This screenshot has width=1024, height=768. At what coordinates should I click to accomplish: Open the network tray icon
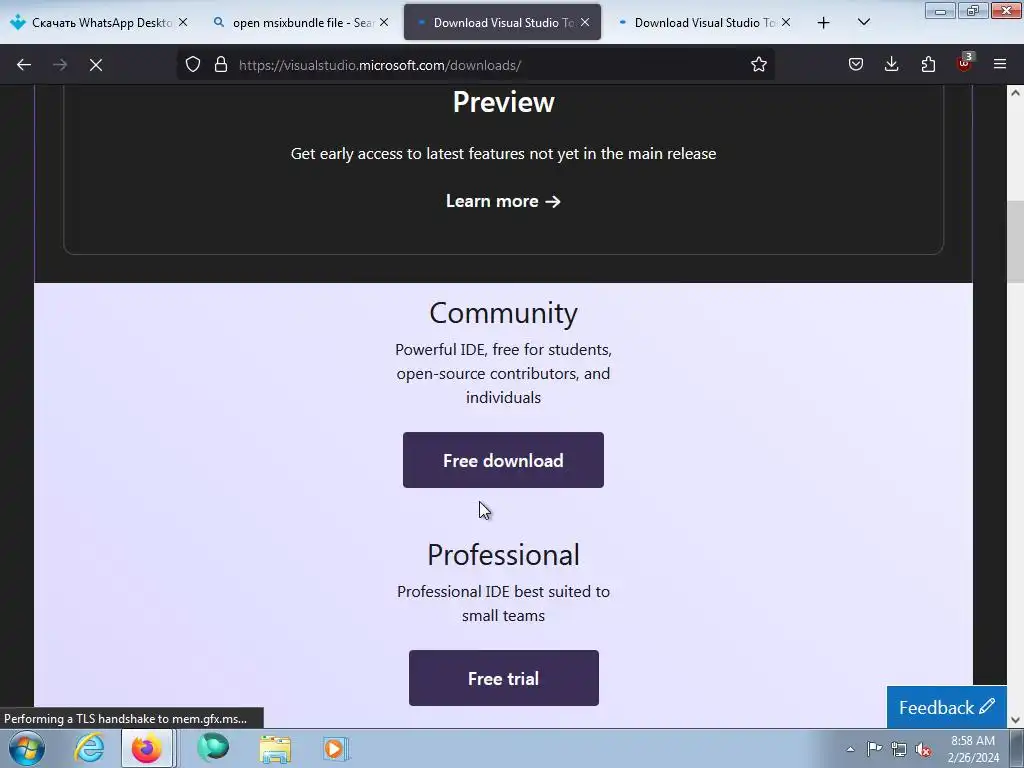[x=899, y=749]
